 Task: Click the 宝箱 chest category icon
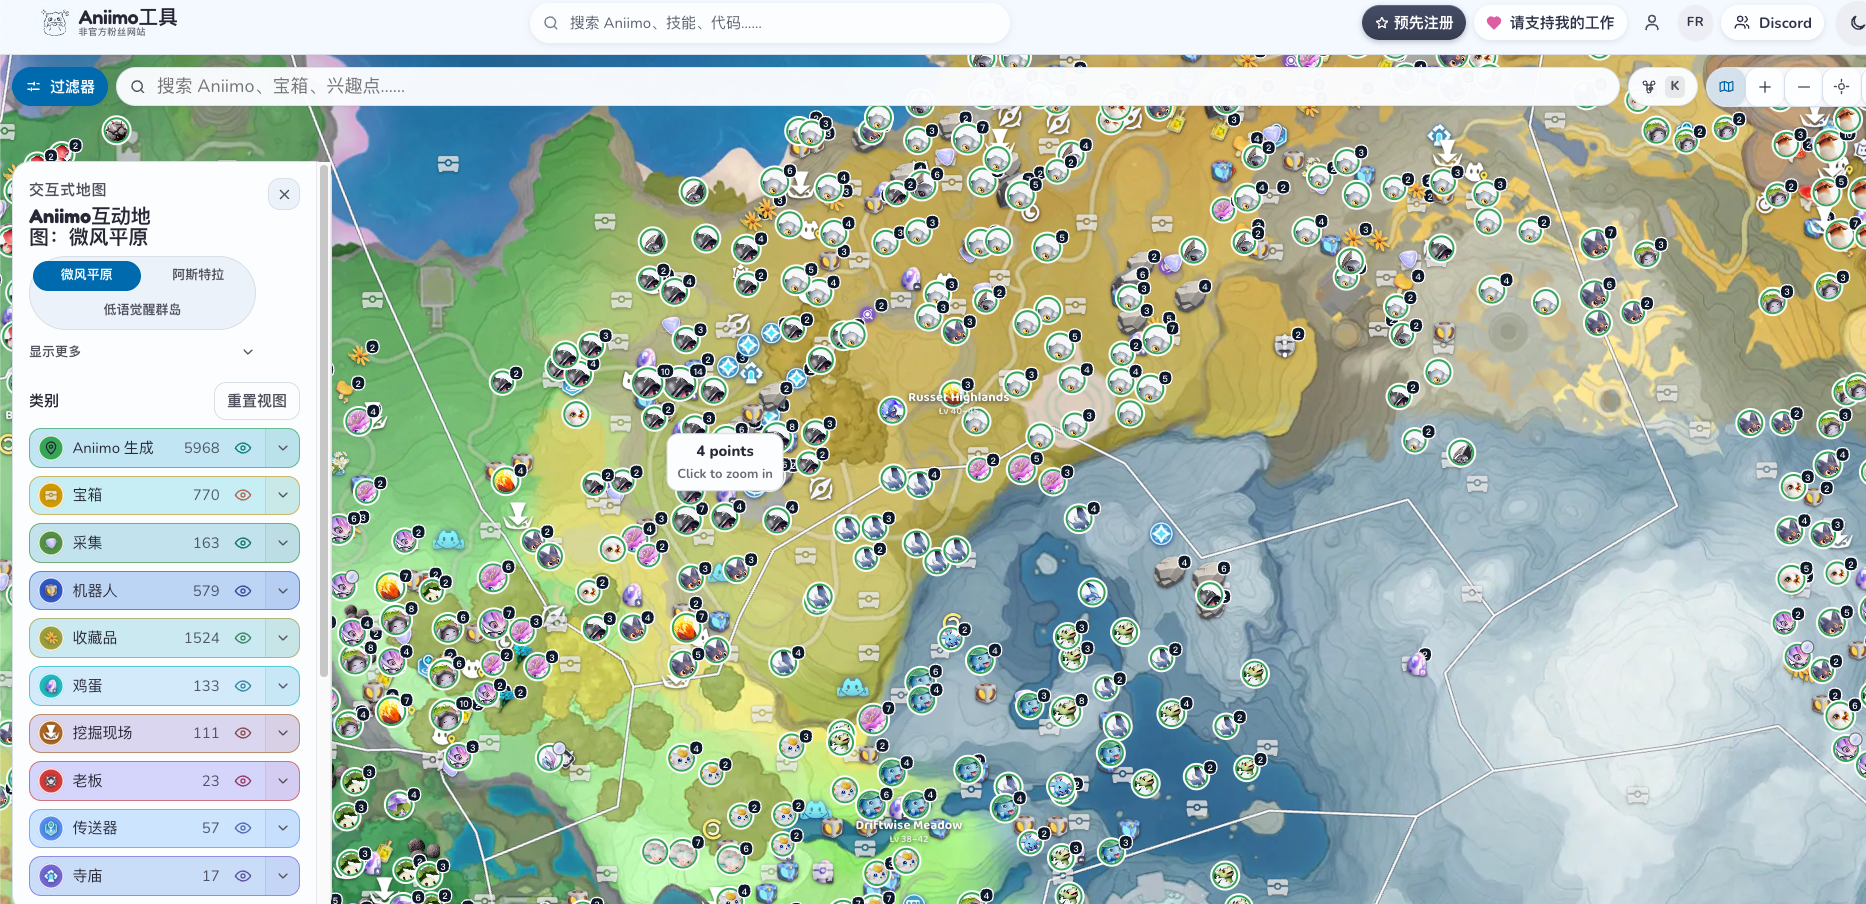tap(51, 495)
